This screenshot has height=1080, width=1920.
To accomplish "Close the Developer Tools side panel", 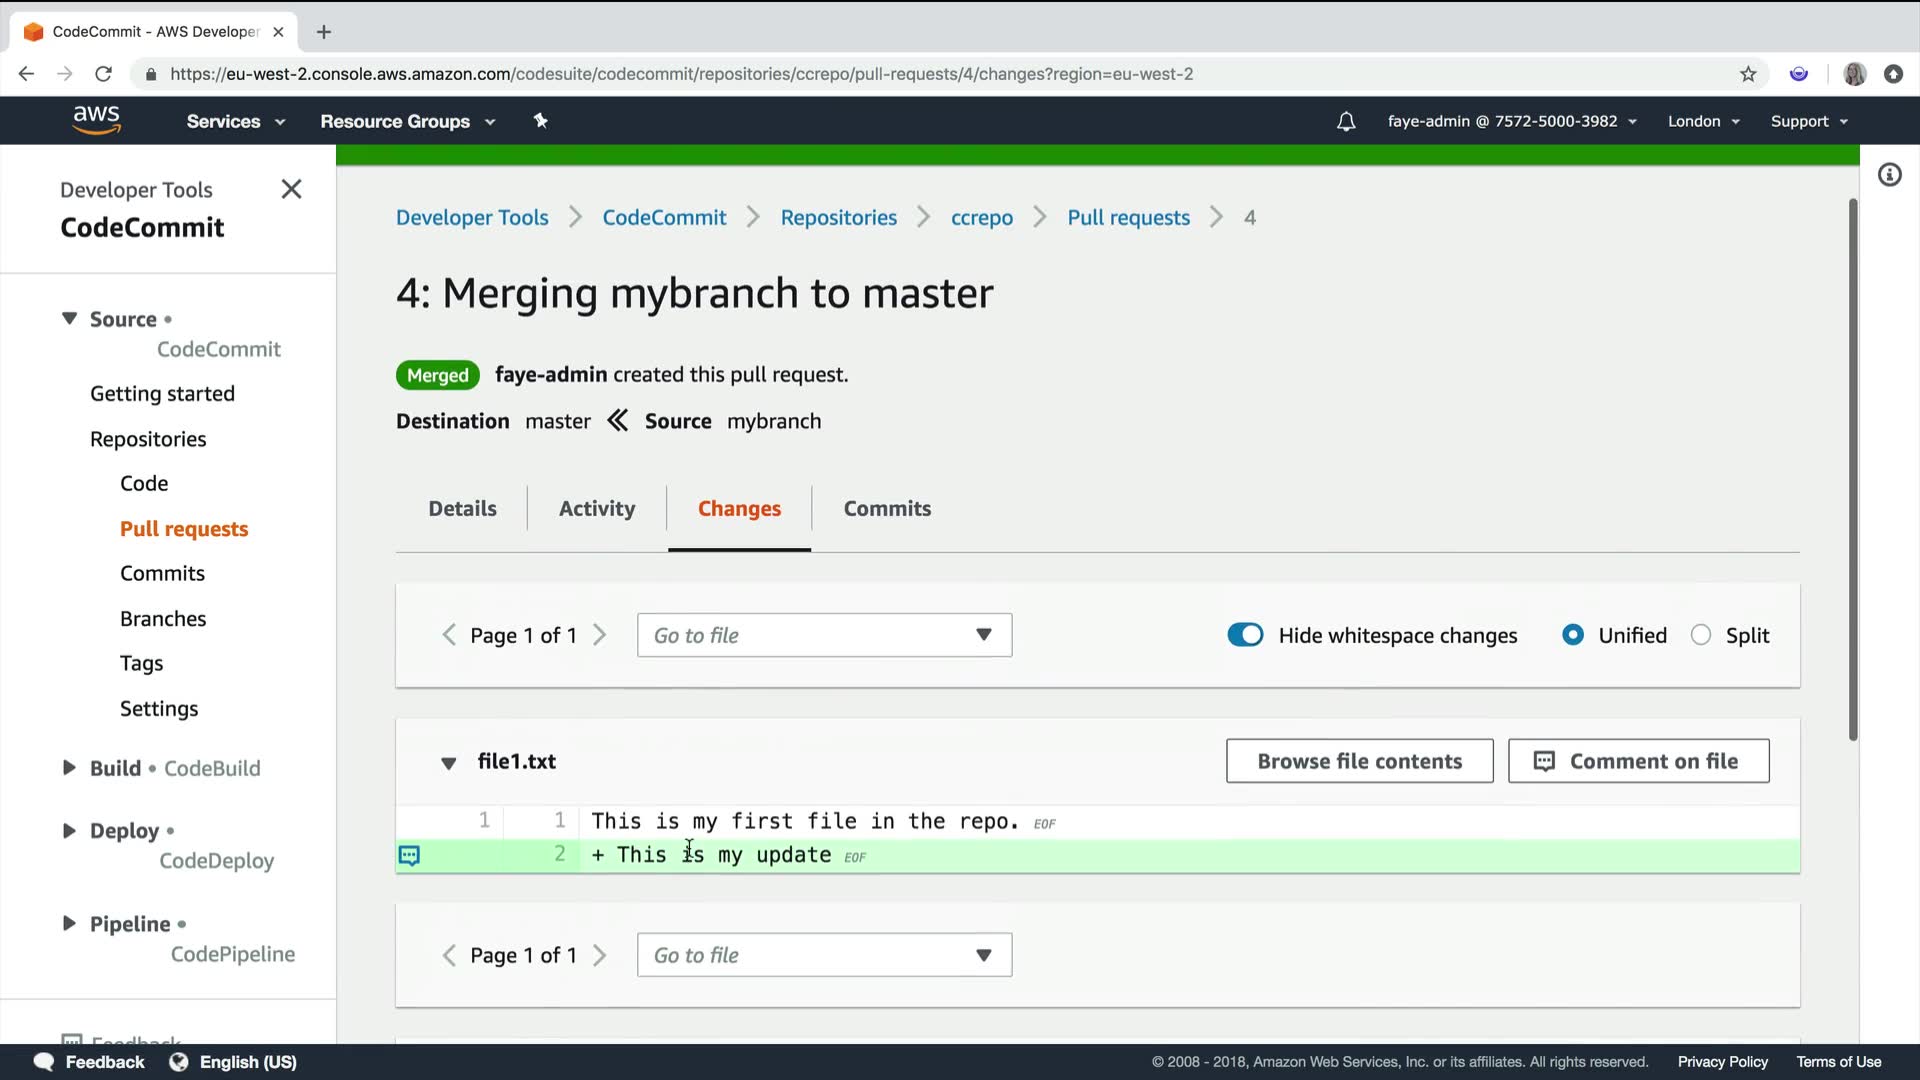I will [x=291, y=189].
